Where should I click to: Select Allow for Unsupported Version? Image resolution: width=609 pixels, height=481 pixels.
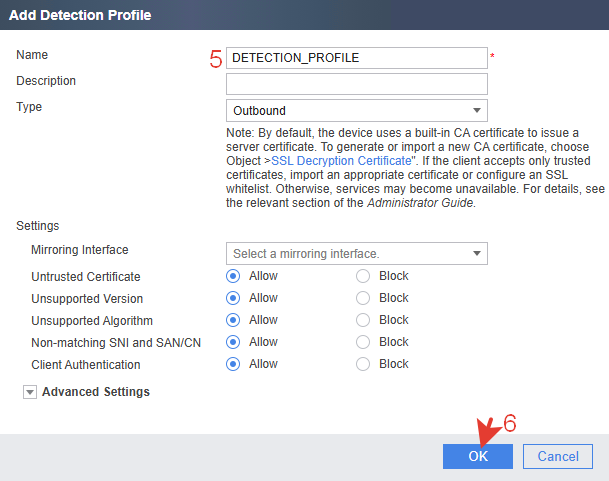233,298
